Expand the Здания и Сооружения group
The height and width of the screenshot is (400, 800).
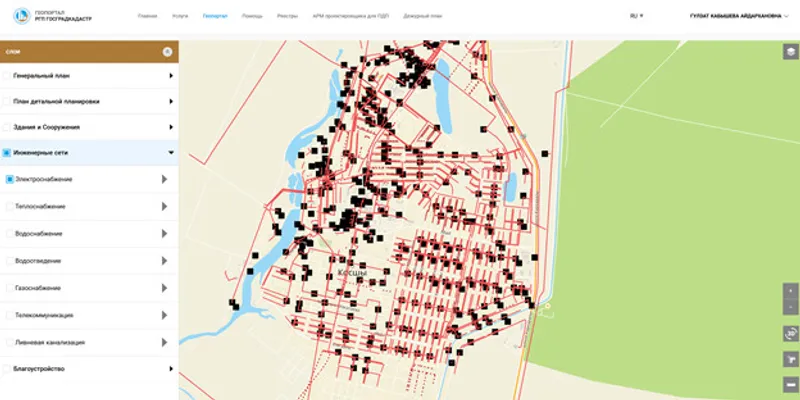click(x=171, y=127)
